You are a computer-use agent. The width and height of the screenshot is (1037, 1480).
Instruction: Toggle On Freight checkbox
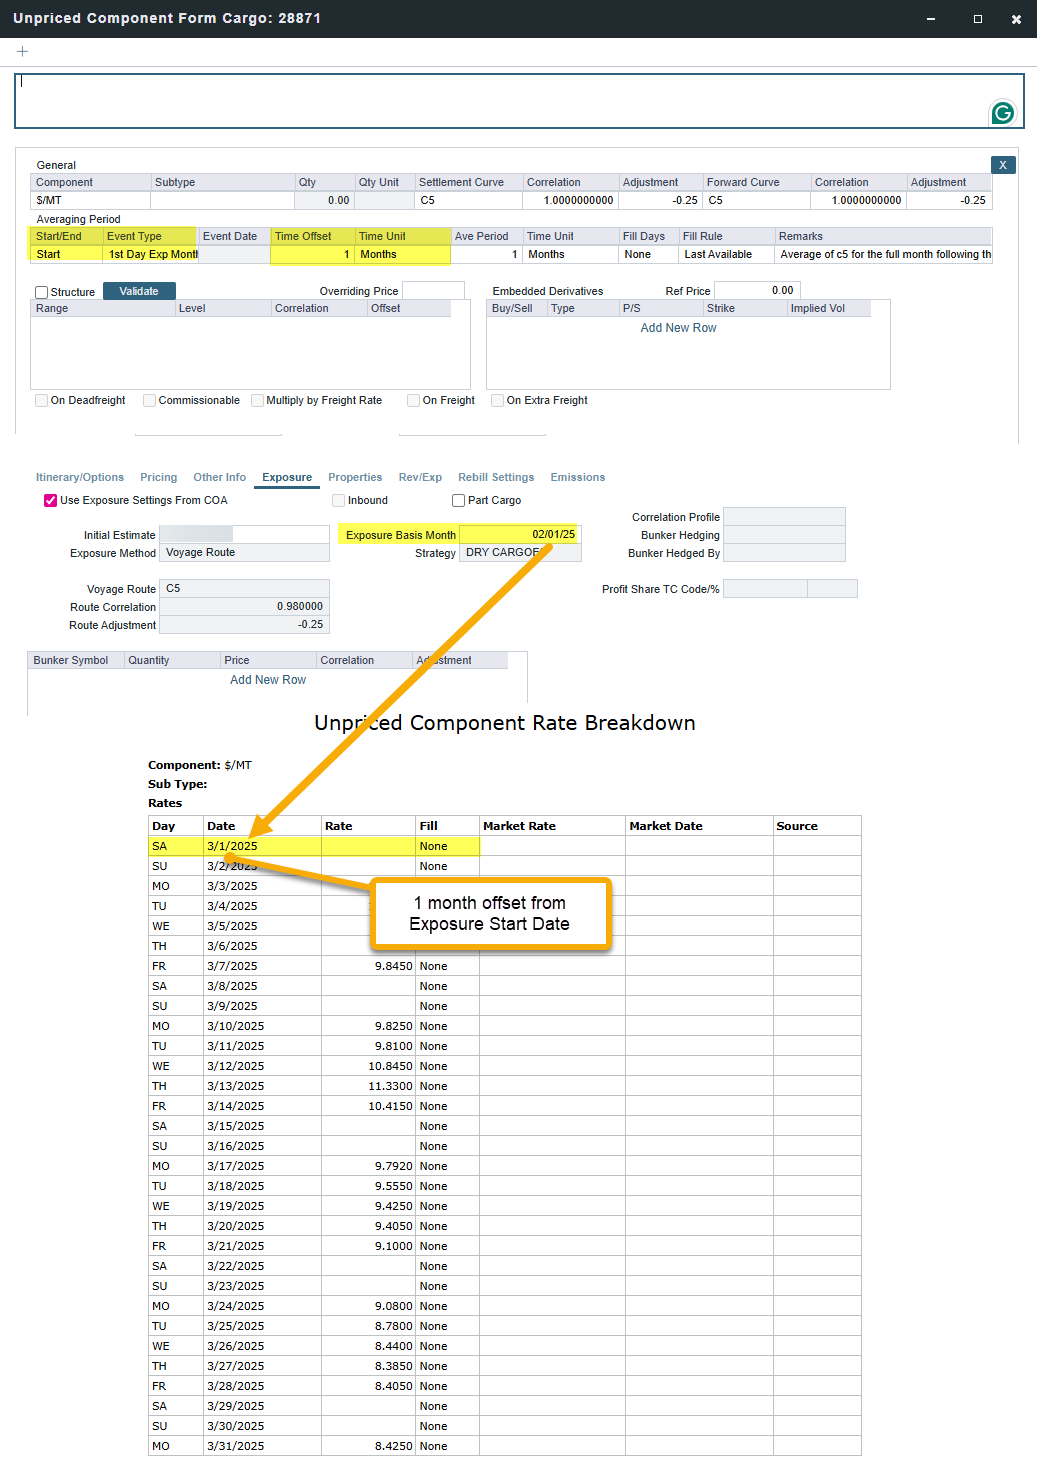[413, 400]
